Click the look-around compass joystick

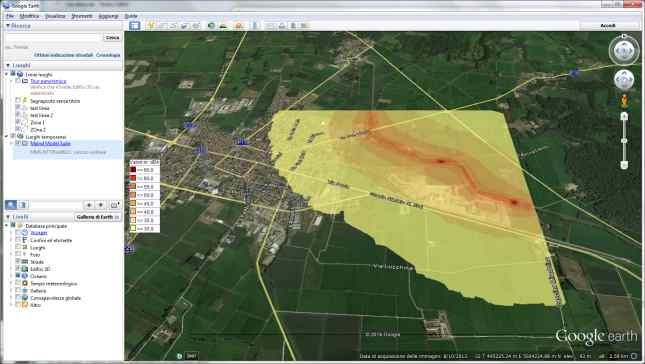coord(624,51)
